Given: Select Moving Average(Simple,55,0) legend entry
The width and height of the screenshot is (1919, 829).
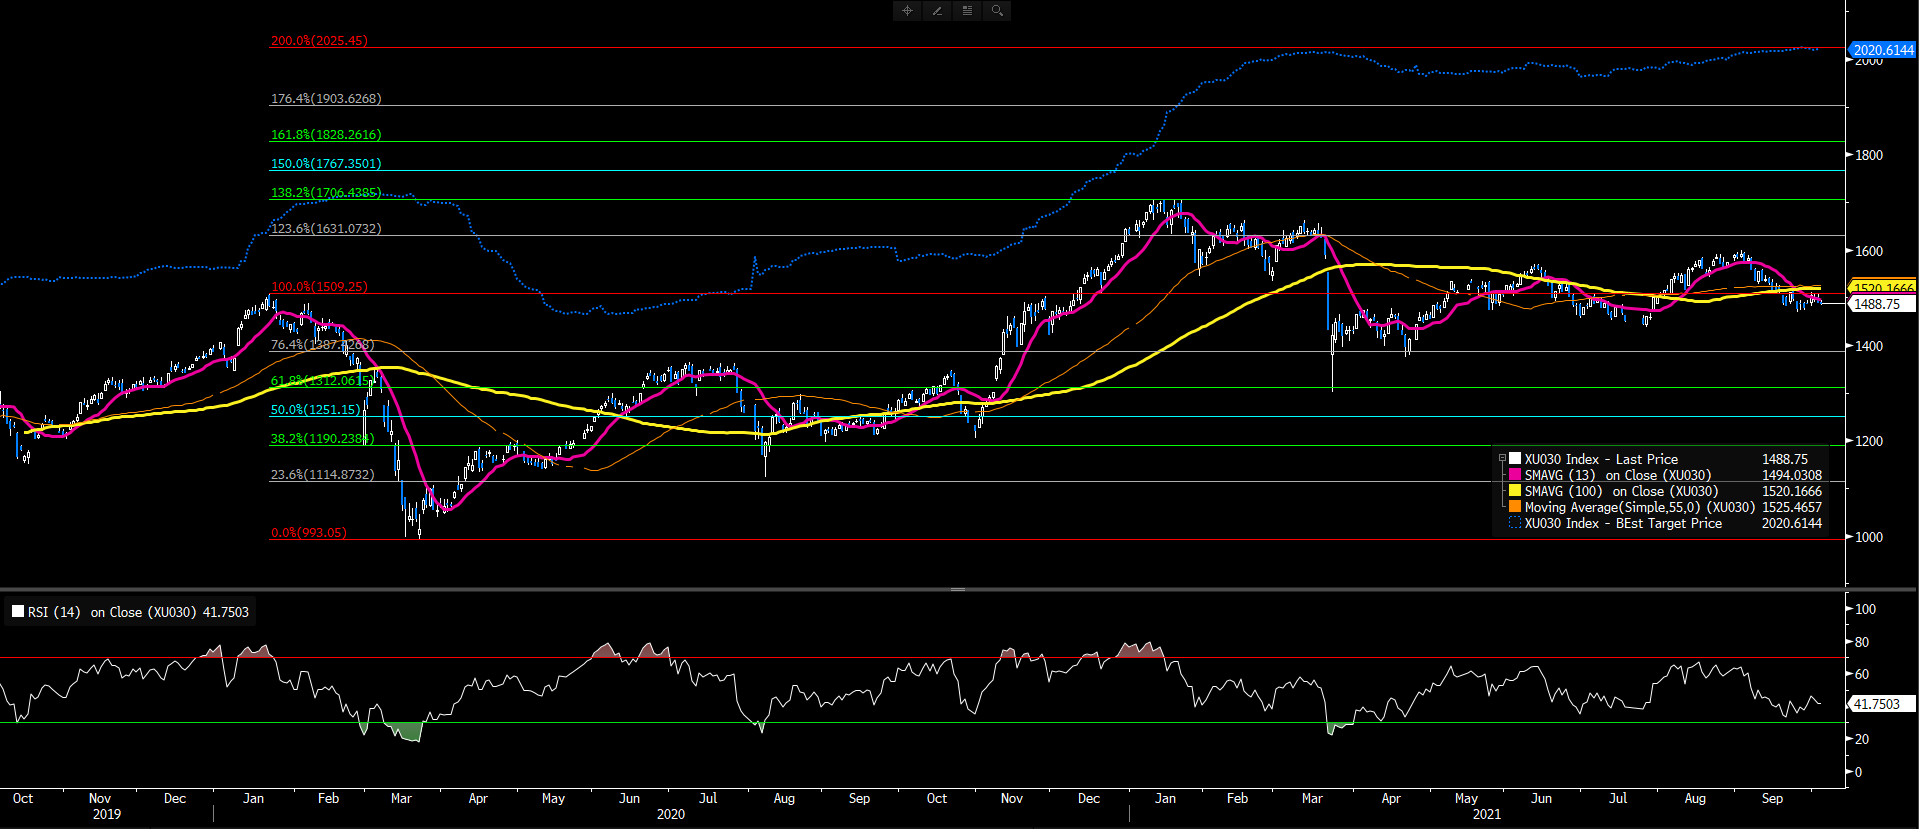Looking at the screenshot, I should tap(1639, 507).
